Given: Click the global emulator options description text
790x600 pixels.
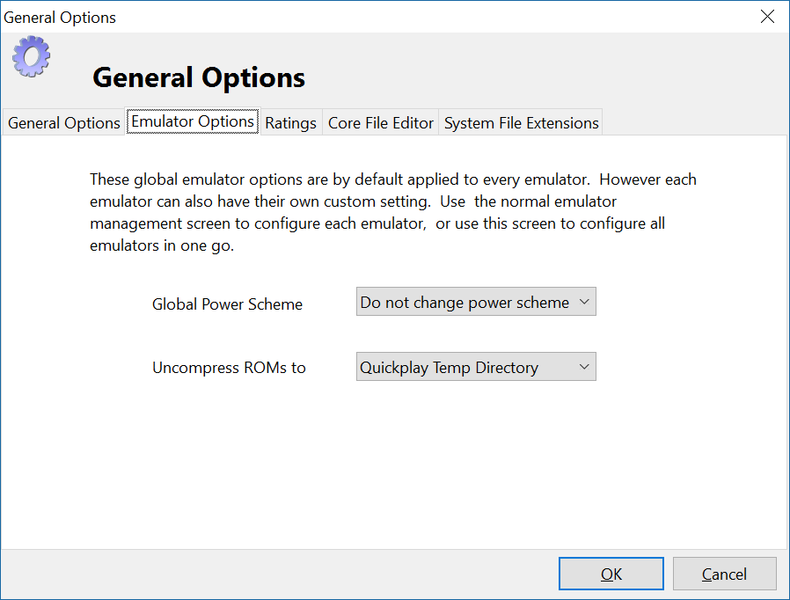Looking at the screenshot, I should pyautogui.click(x=392, y=212).
